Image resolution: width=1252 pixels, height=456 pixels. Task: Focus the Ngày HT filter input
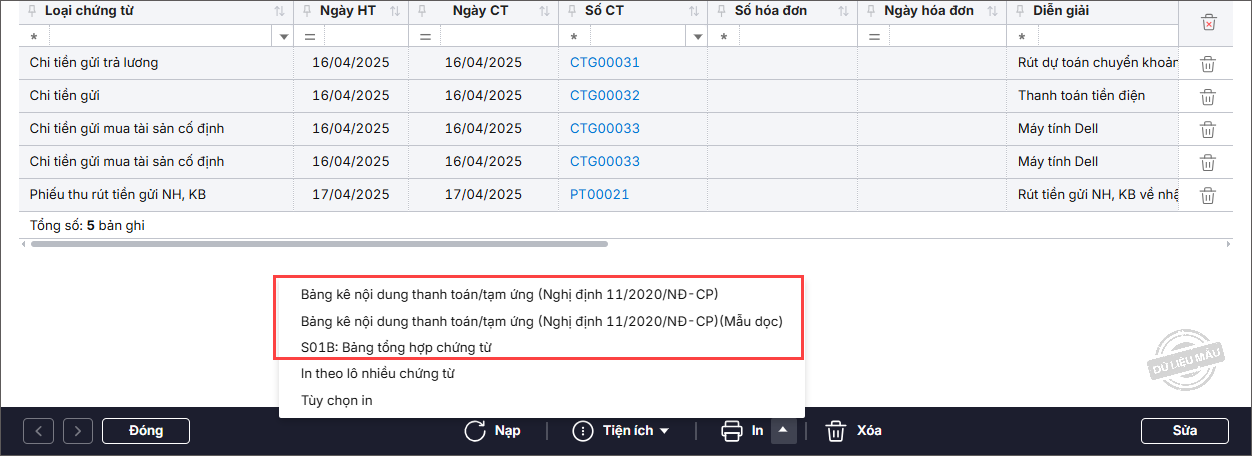(365, 36)
